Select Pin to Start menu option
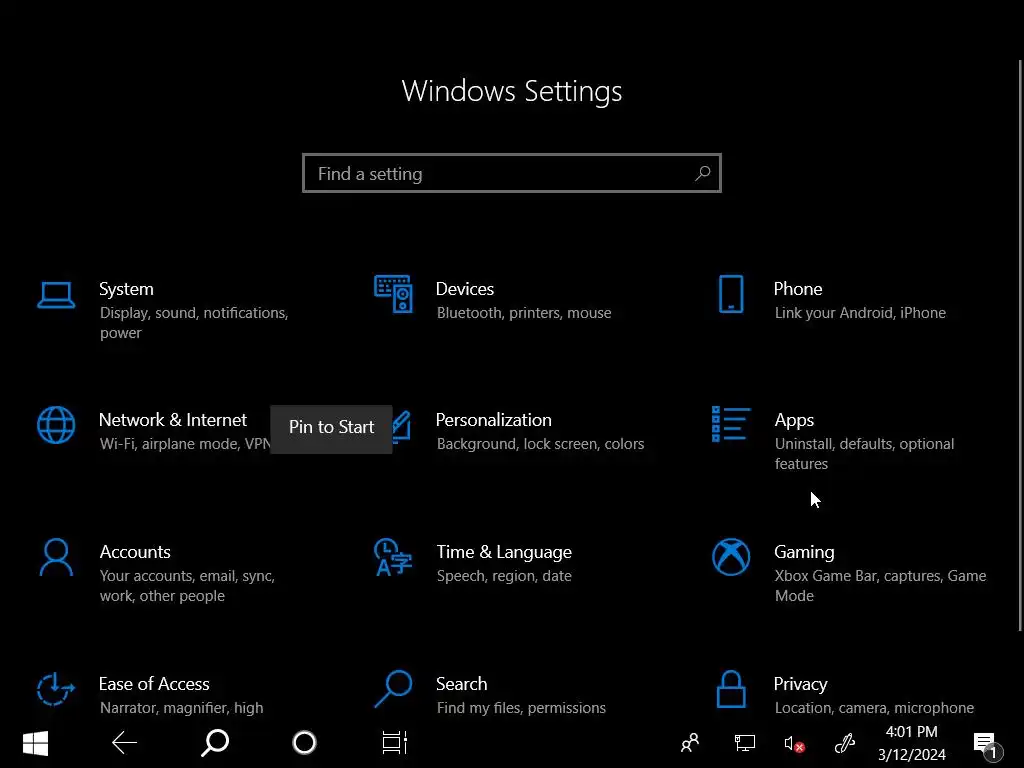 click(331, 427)
